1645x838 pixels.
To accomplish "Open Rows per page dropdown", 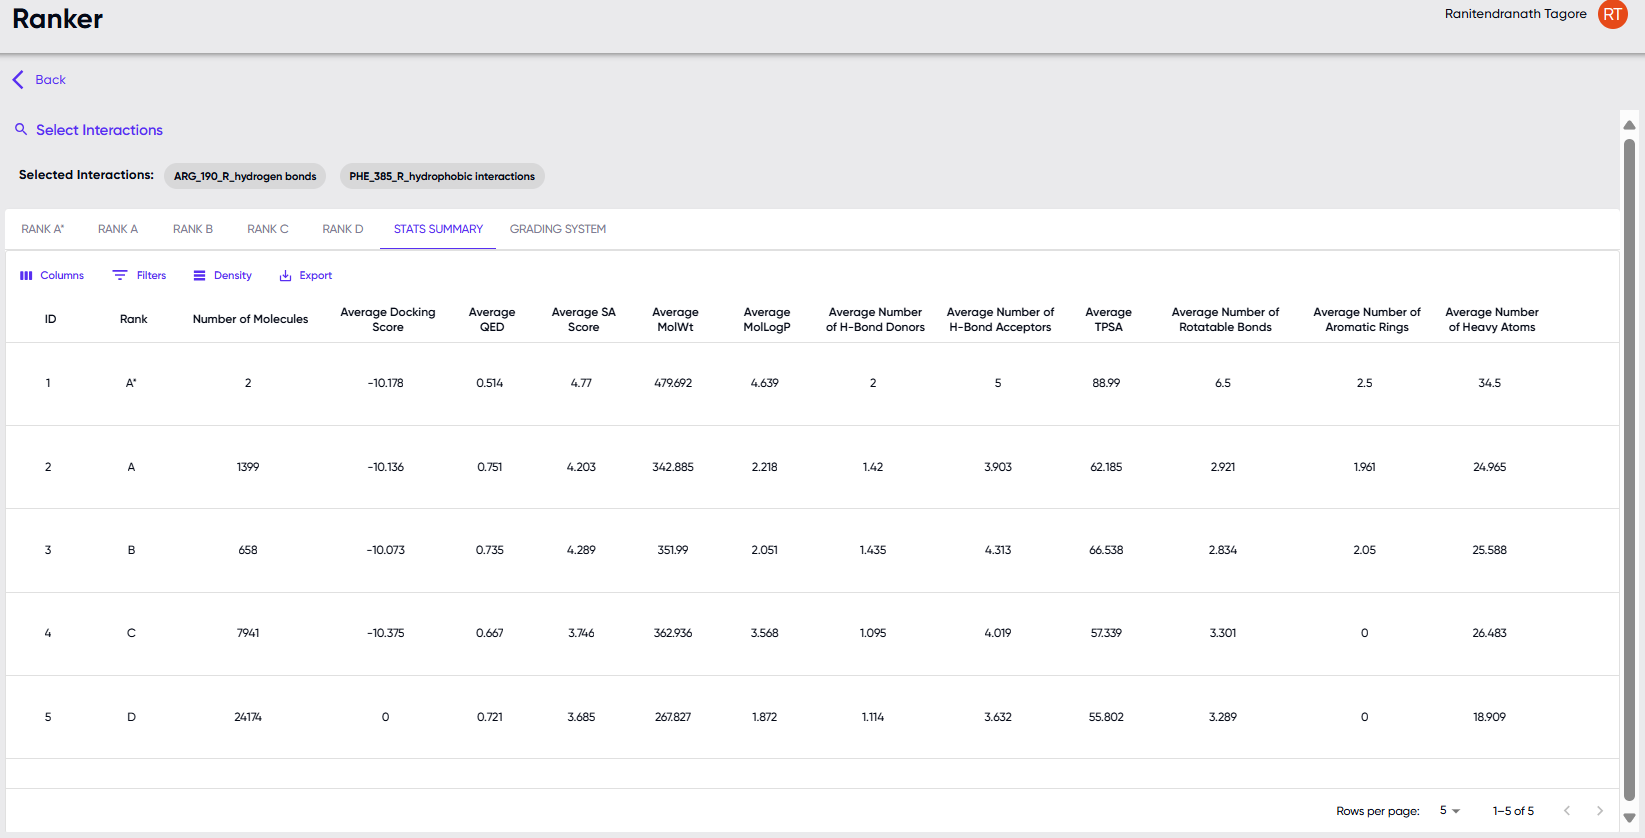I will (x=1450, y=811).
